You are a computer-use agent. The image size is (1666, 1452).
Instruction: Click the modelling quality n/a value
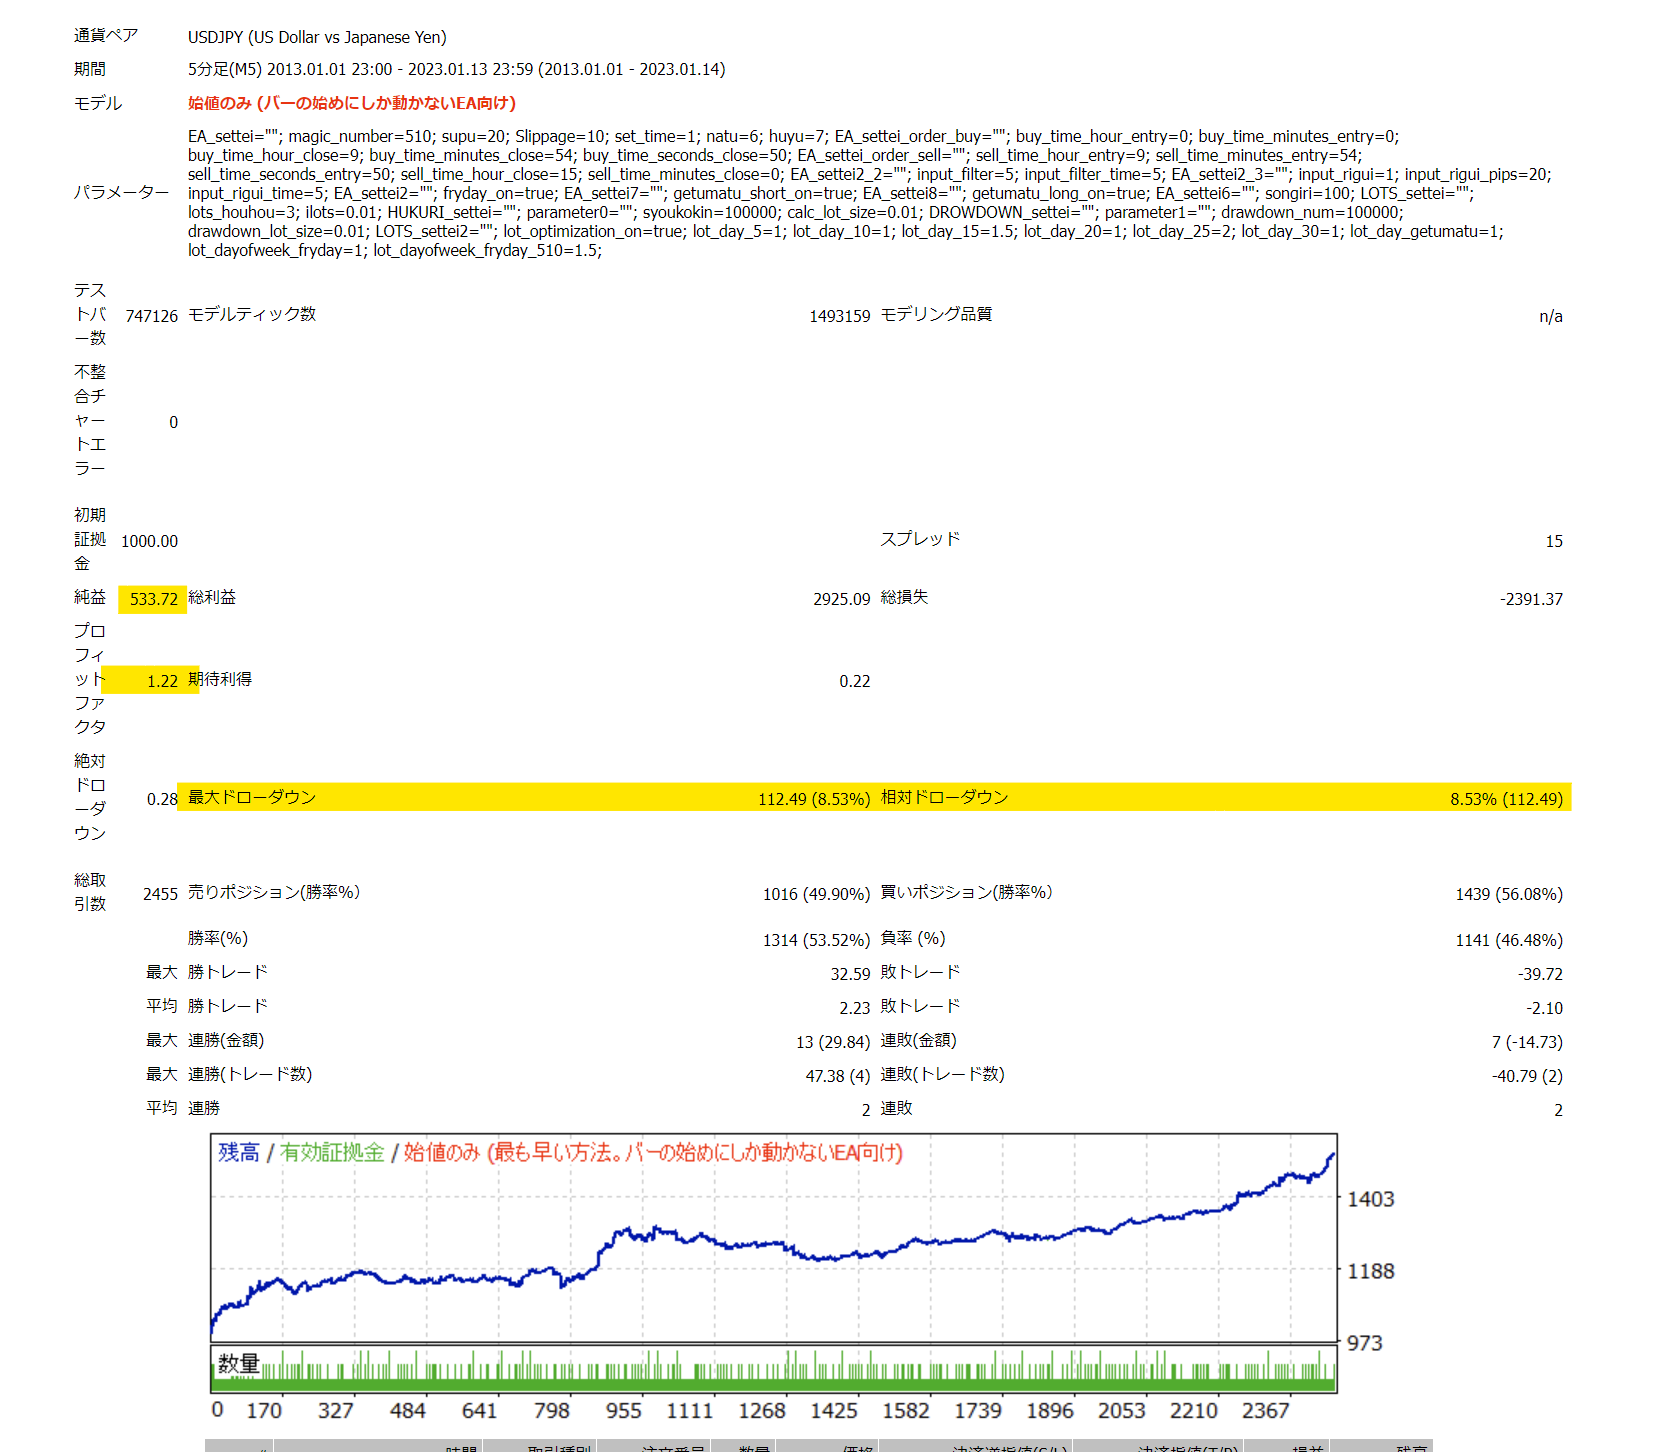pyautogui.click(x=1551, y=316)
